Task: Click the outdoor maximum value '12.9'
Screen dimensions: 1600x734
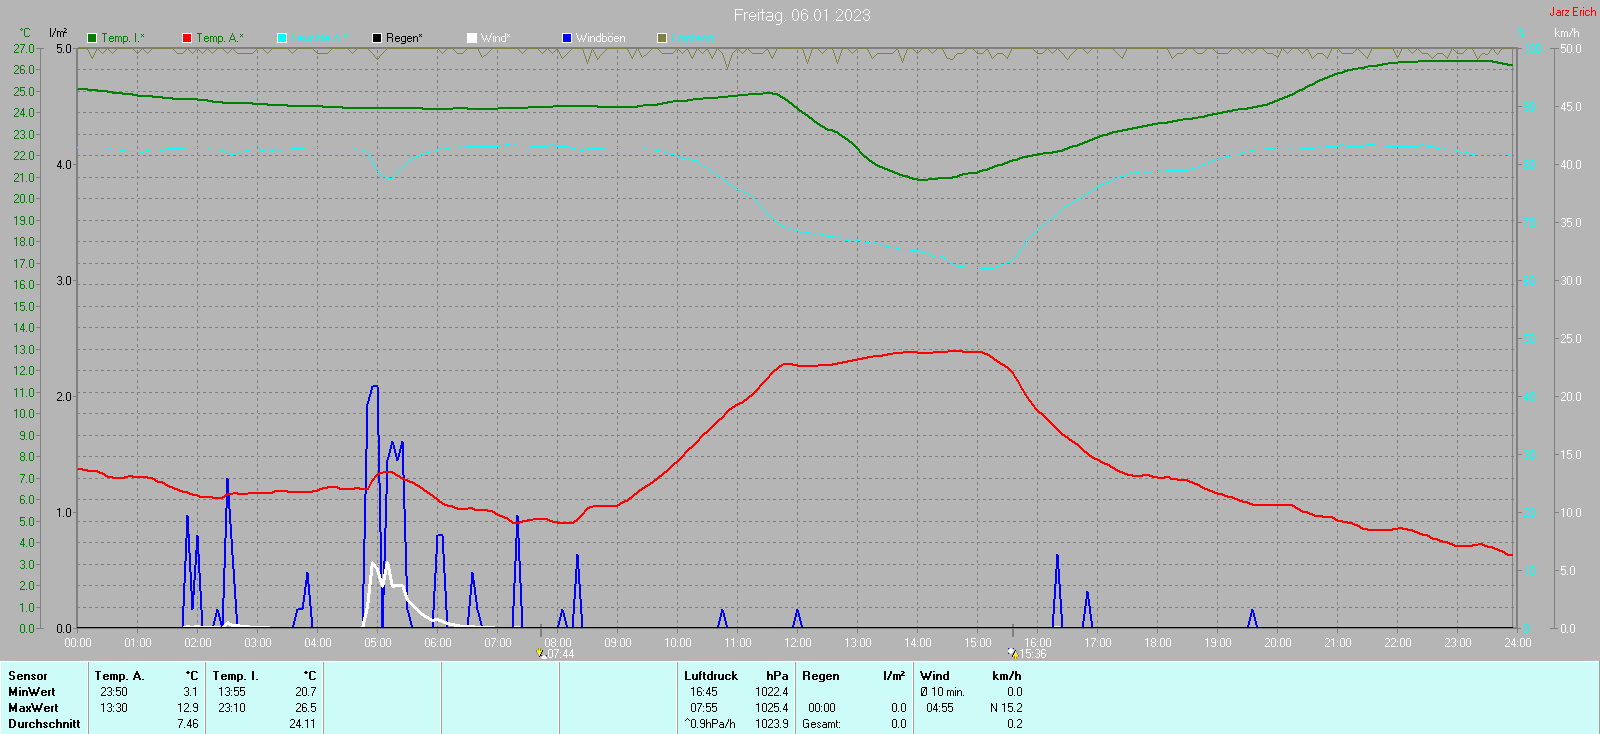Action: coord(188,708)
